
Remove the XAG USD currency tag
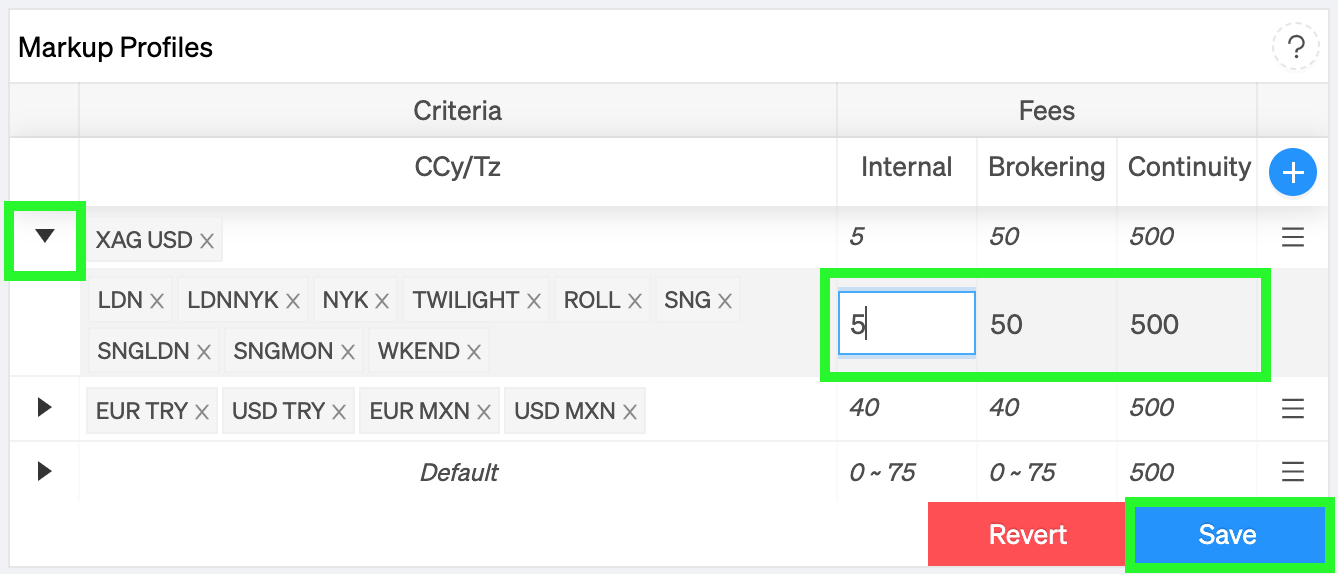click(207, 241)
